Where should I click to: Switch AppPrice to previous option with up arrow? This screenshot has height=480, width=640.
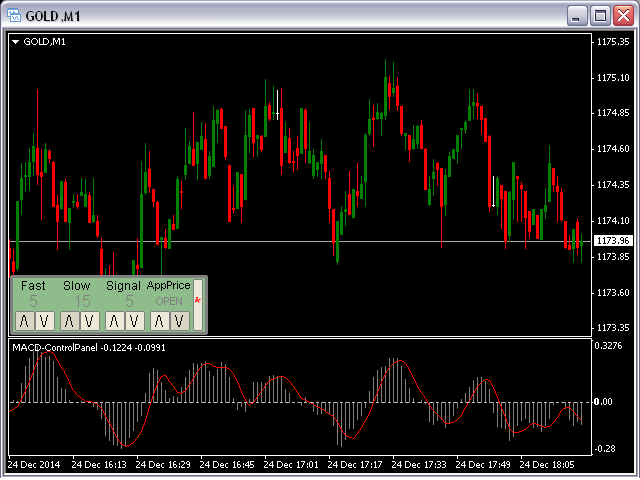[159, 321]
